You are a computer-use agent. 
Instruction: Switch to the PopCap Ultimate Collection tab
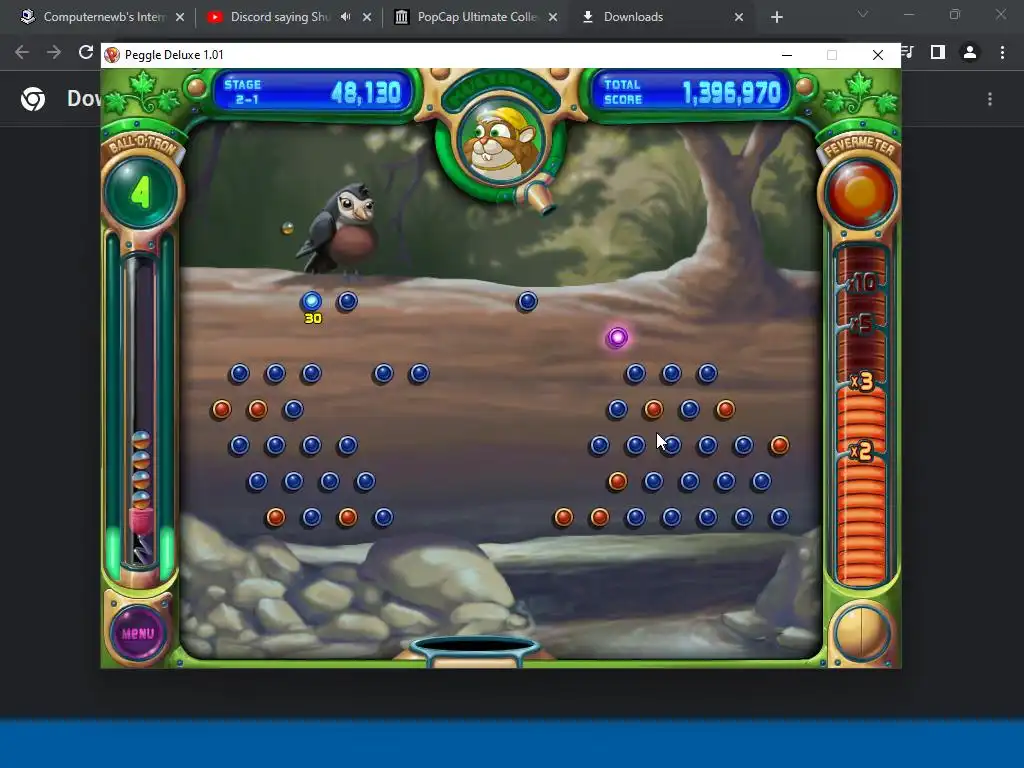477,17
